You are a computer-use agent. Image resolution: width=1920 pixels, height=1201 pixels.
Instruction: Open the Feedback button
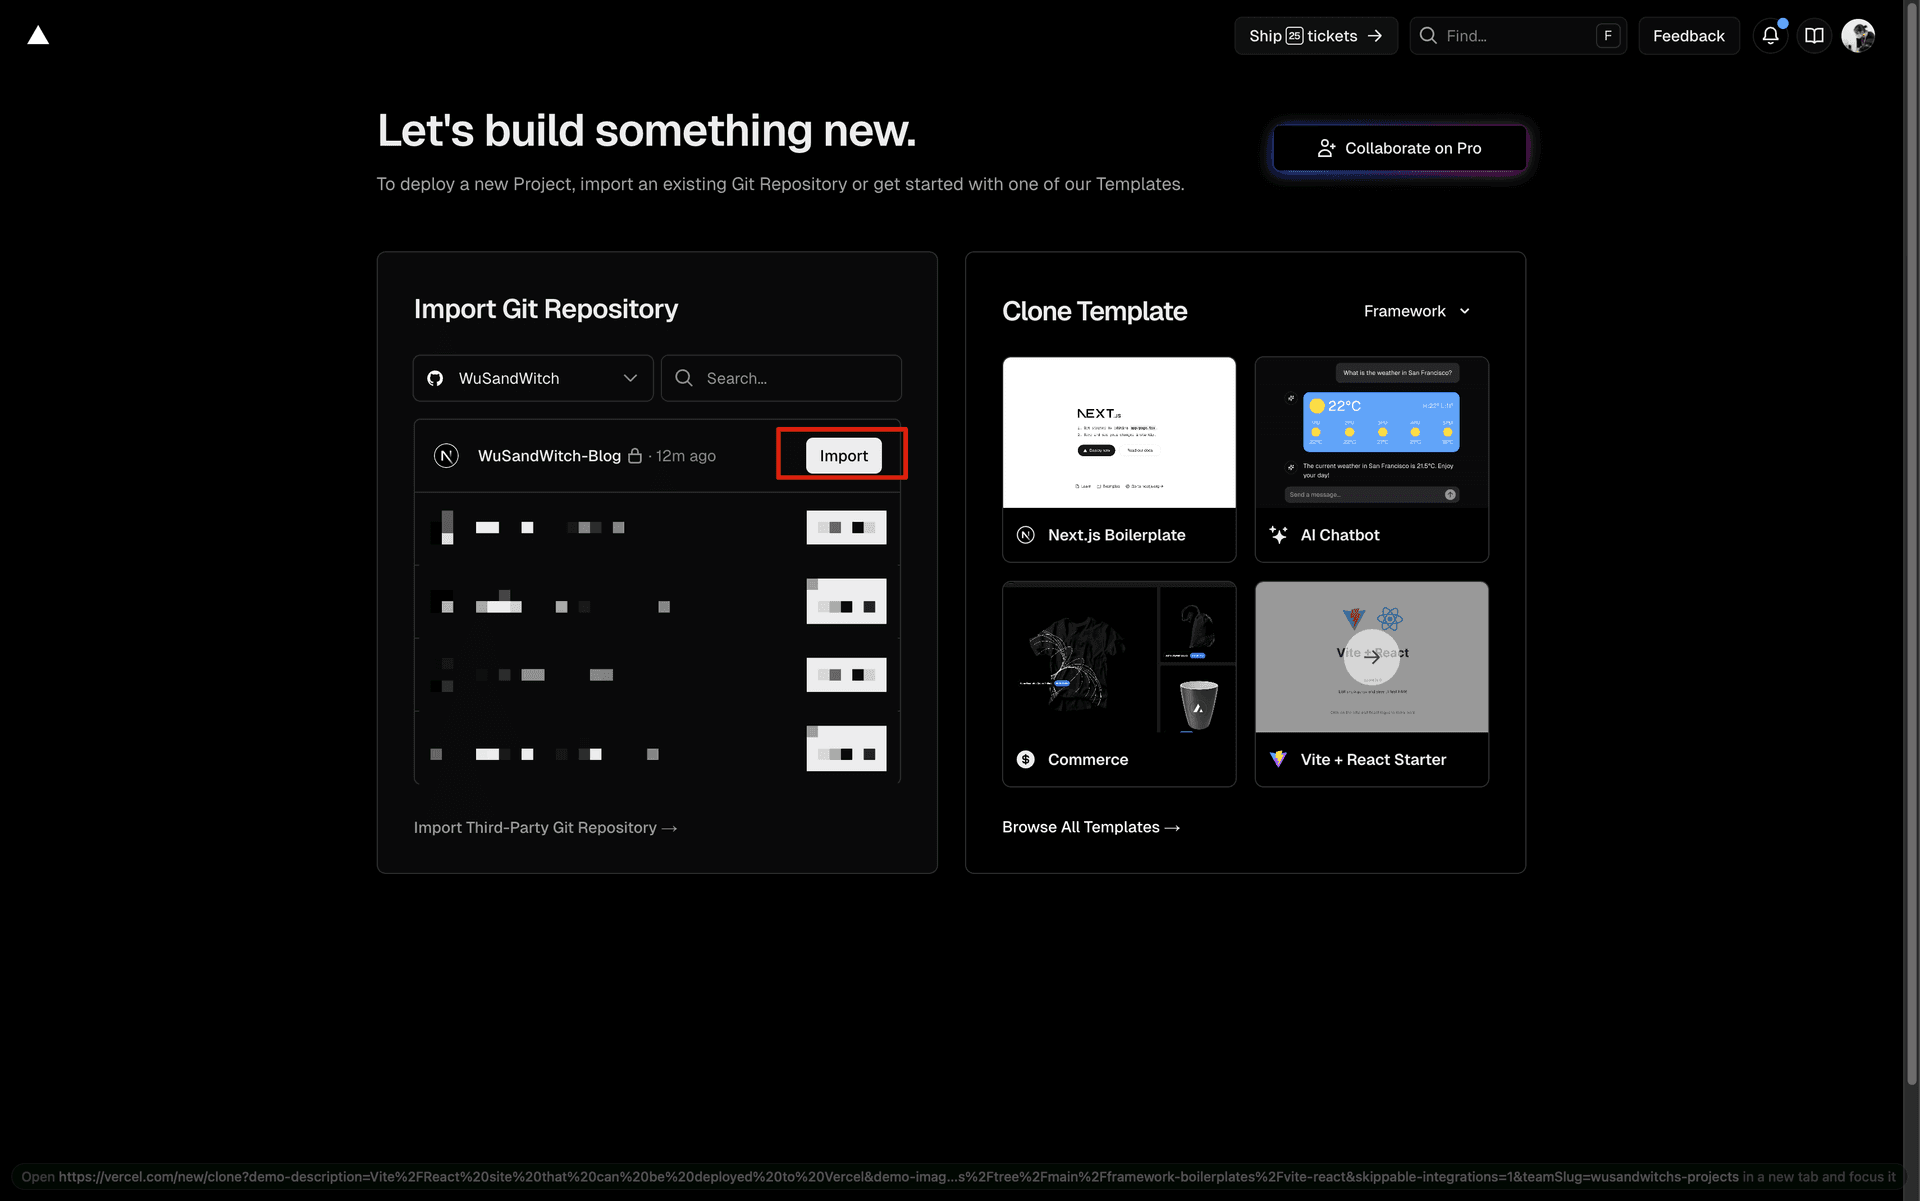click(x=1688, y=36)
